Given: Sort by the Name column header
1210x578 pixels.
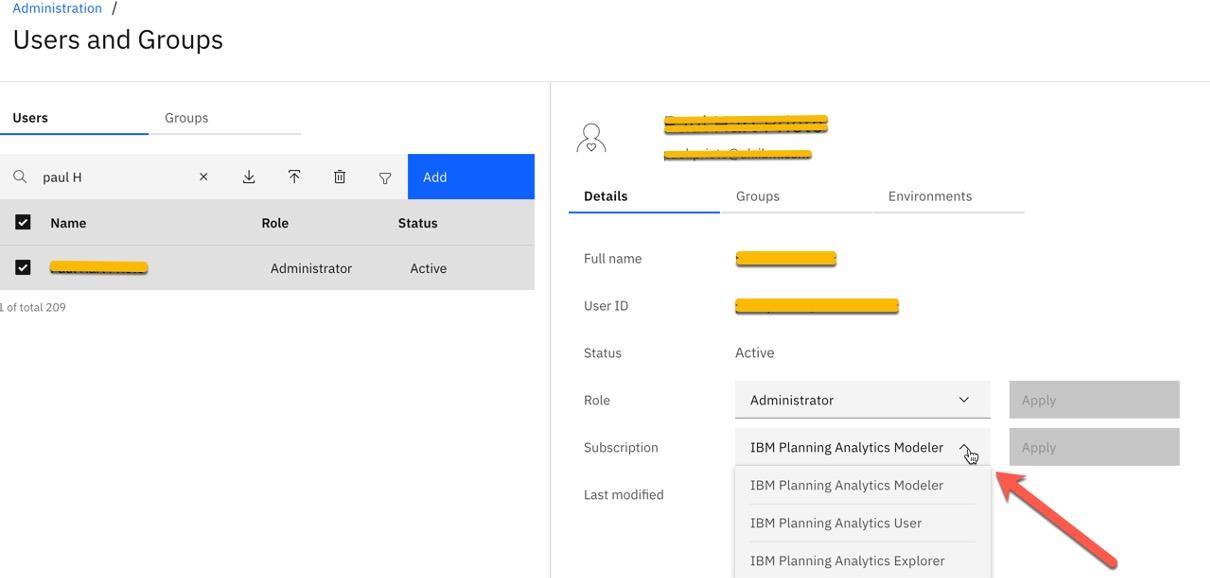Looking at the screenshot, I should click(68, 223).
